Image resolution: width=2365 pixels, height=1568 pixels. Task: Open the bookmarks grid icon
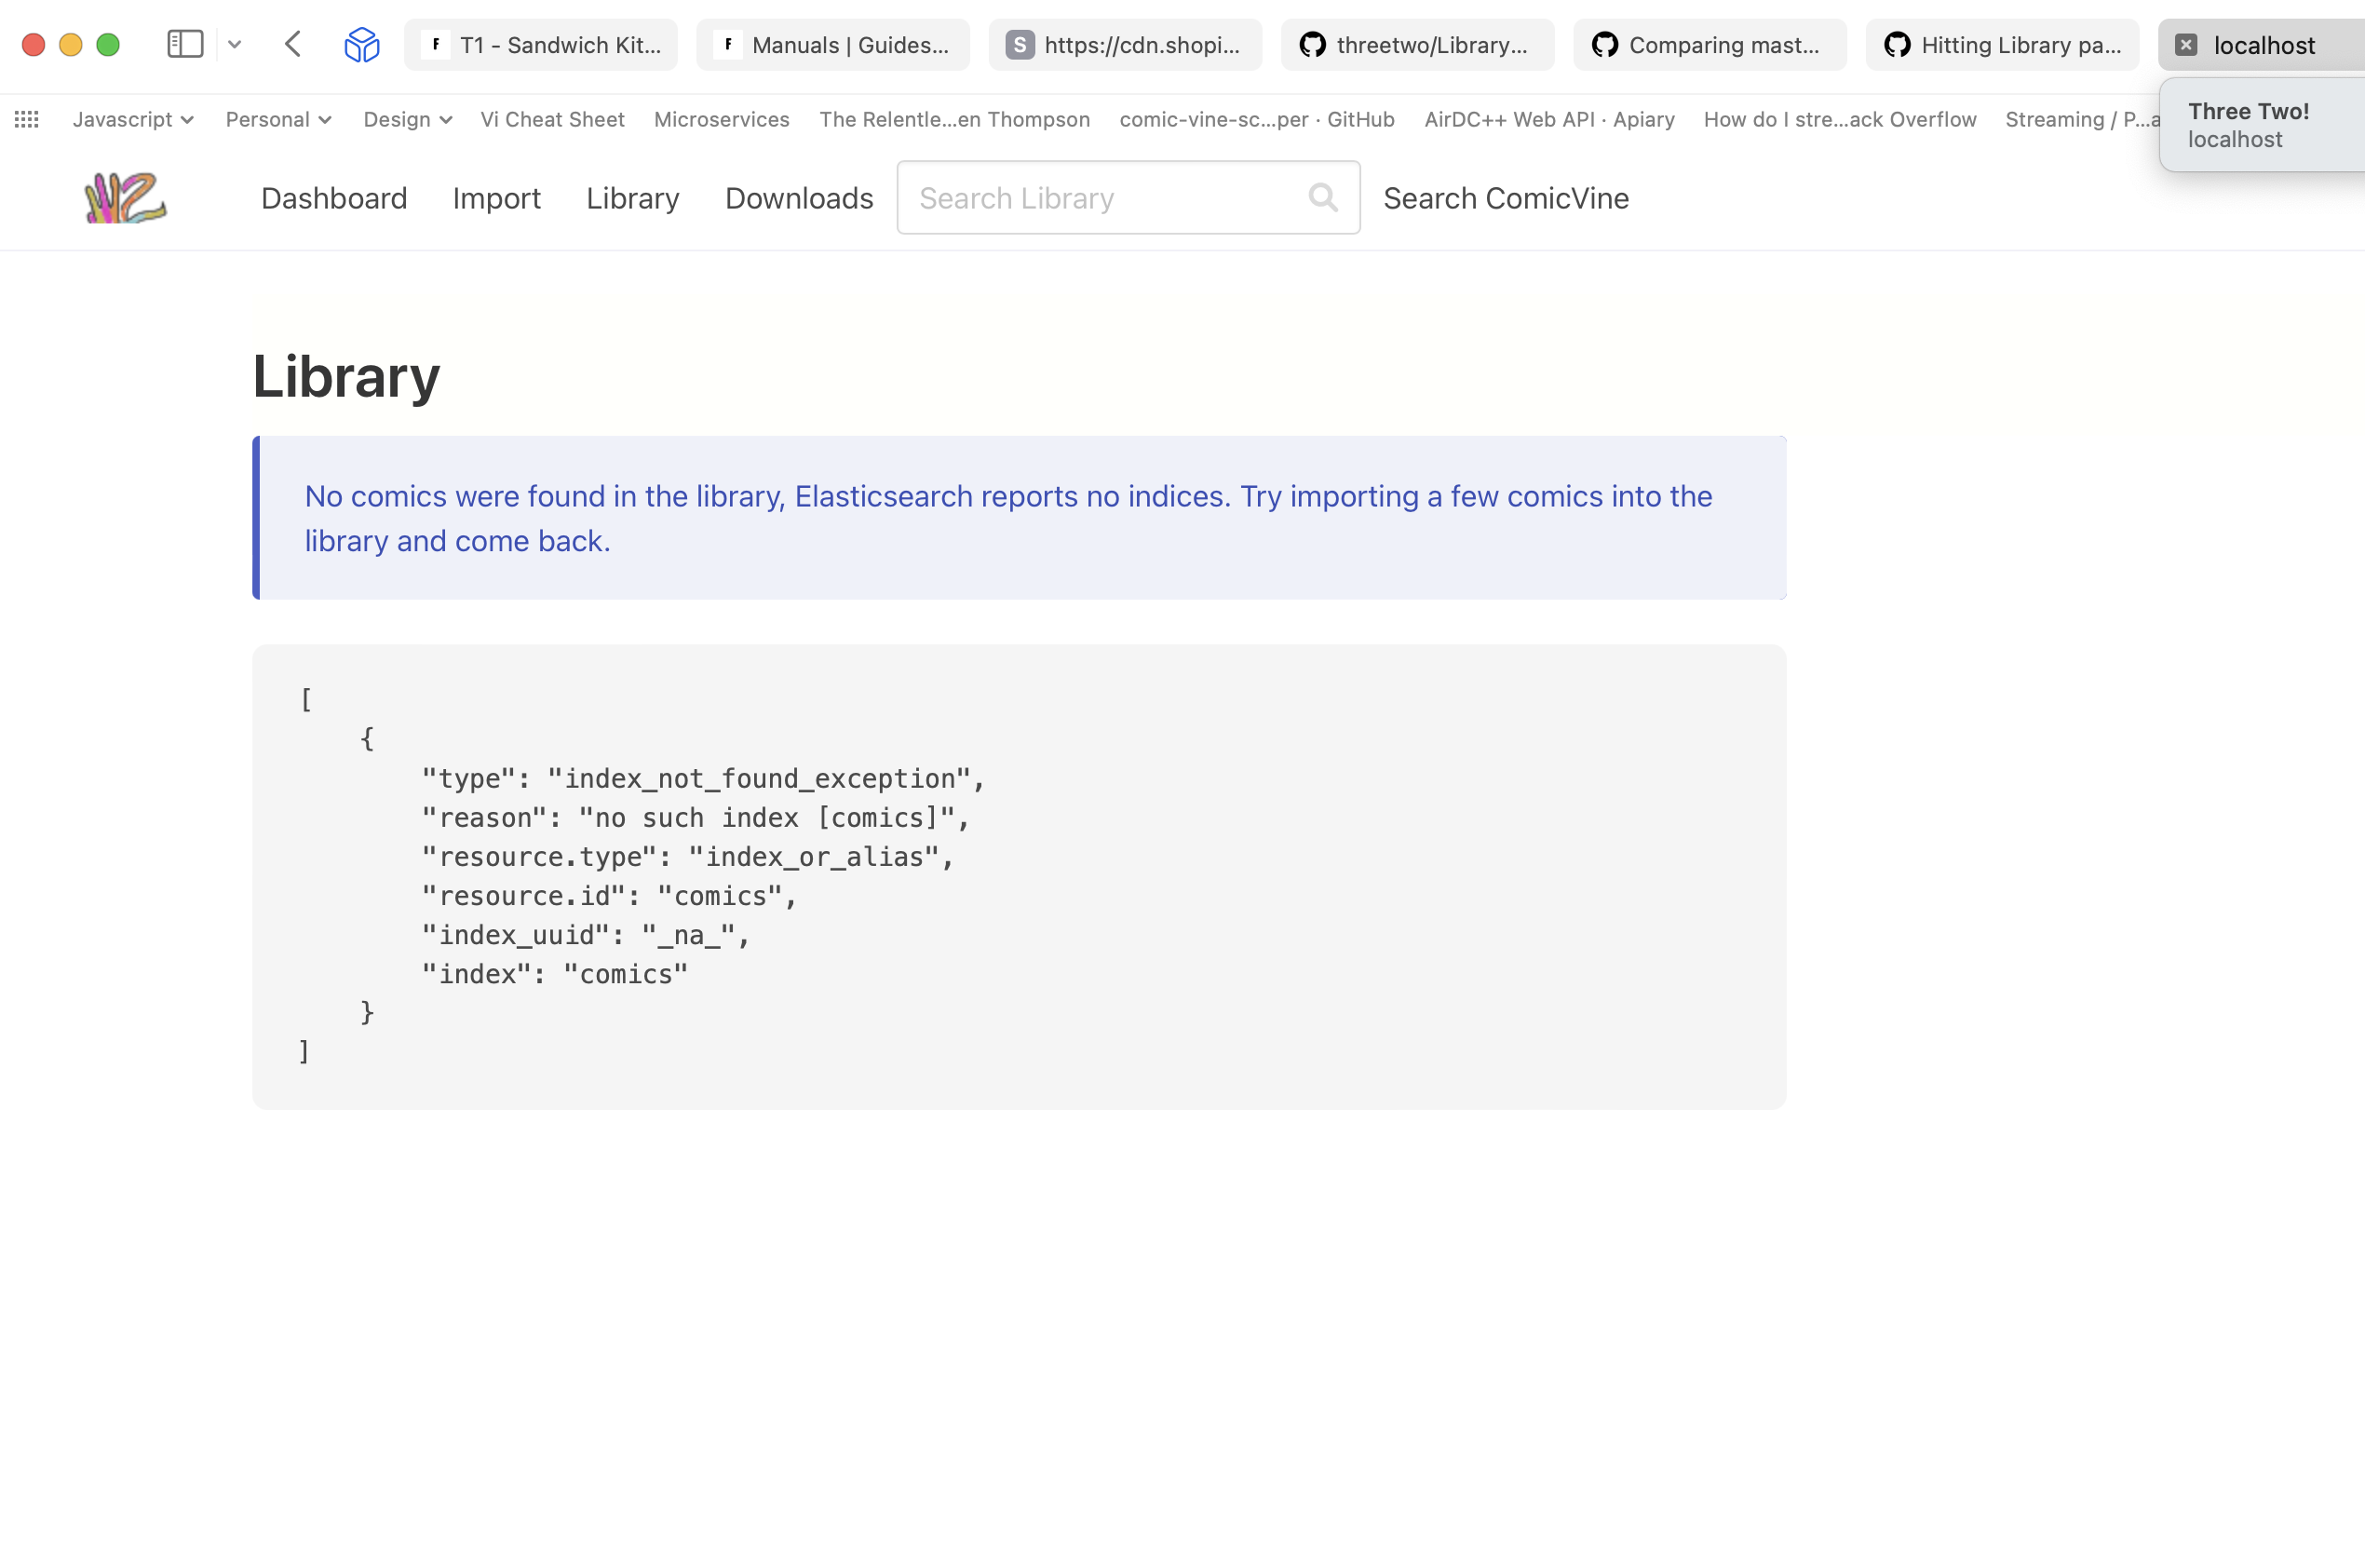tap(27, 119)
